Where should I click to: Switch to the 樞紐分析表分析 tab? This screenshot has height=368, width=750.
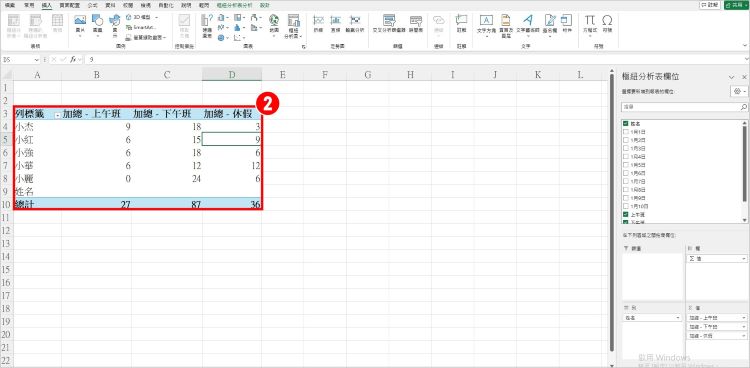click(x=234, y=5)
